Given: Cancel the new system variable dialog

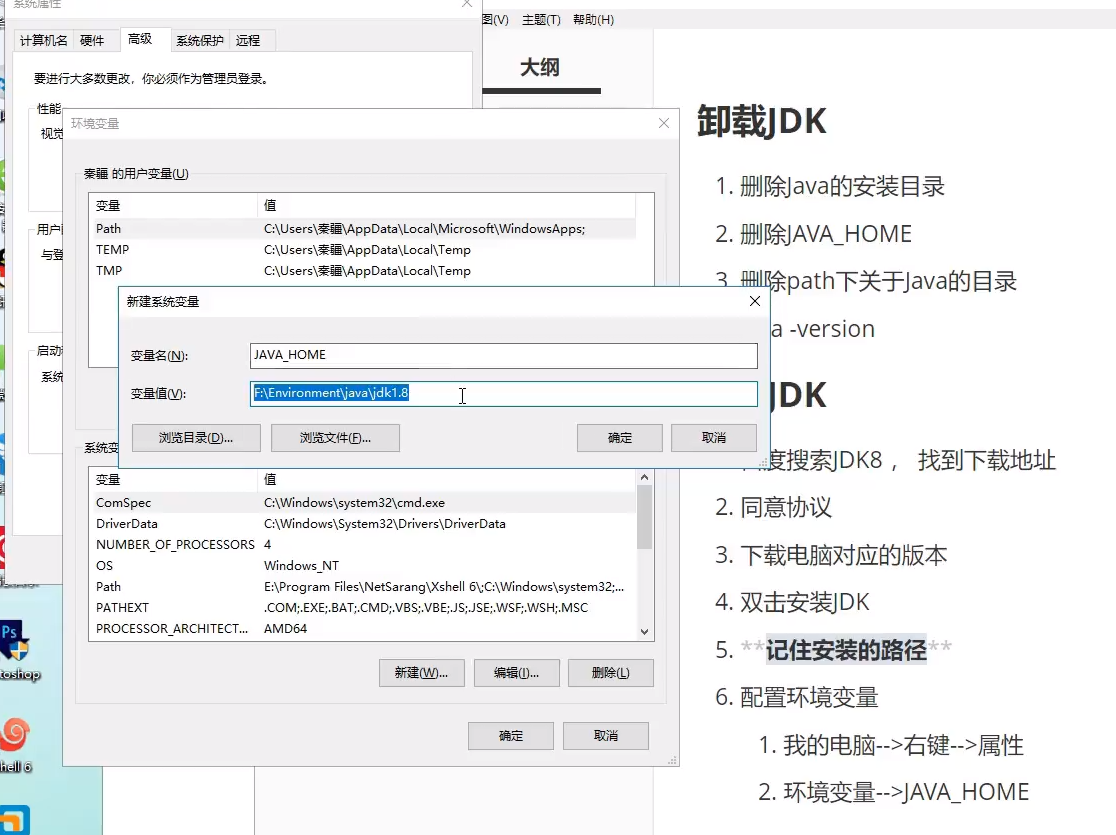Looking at the screenshot, I should pyautogui.click(x=714, y=438).
